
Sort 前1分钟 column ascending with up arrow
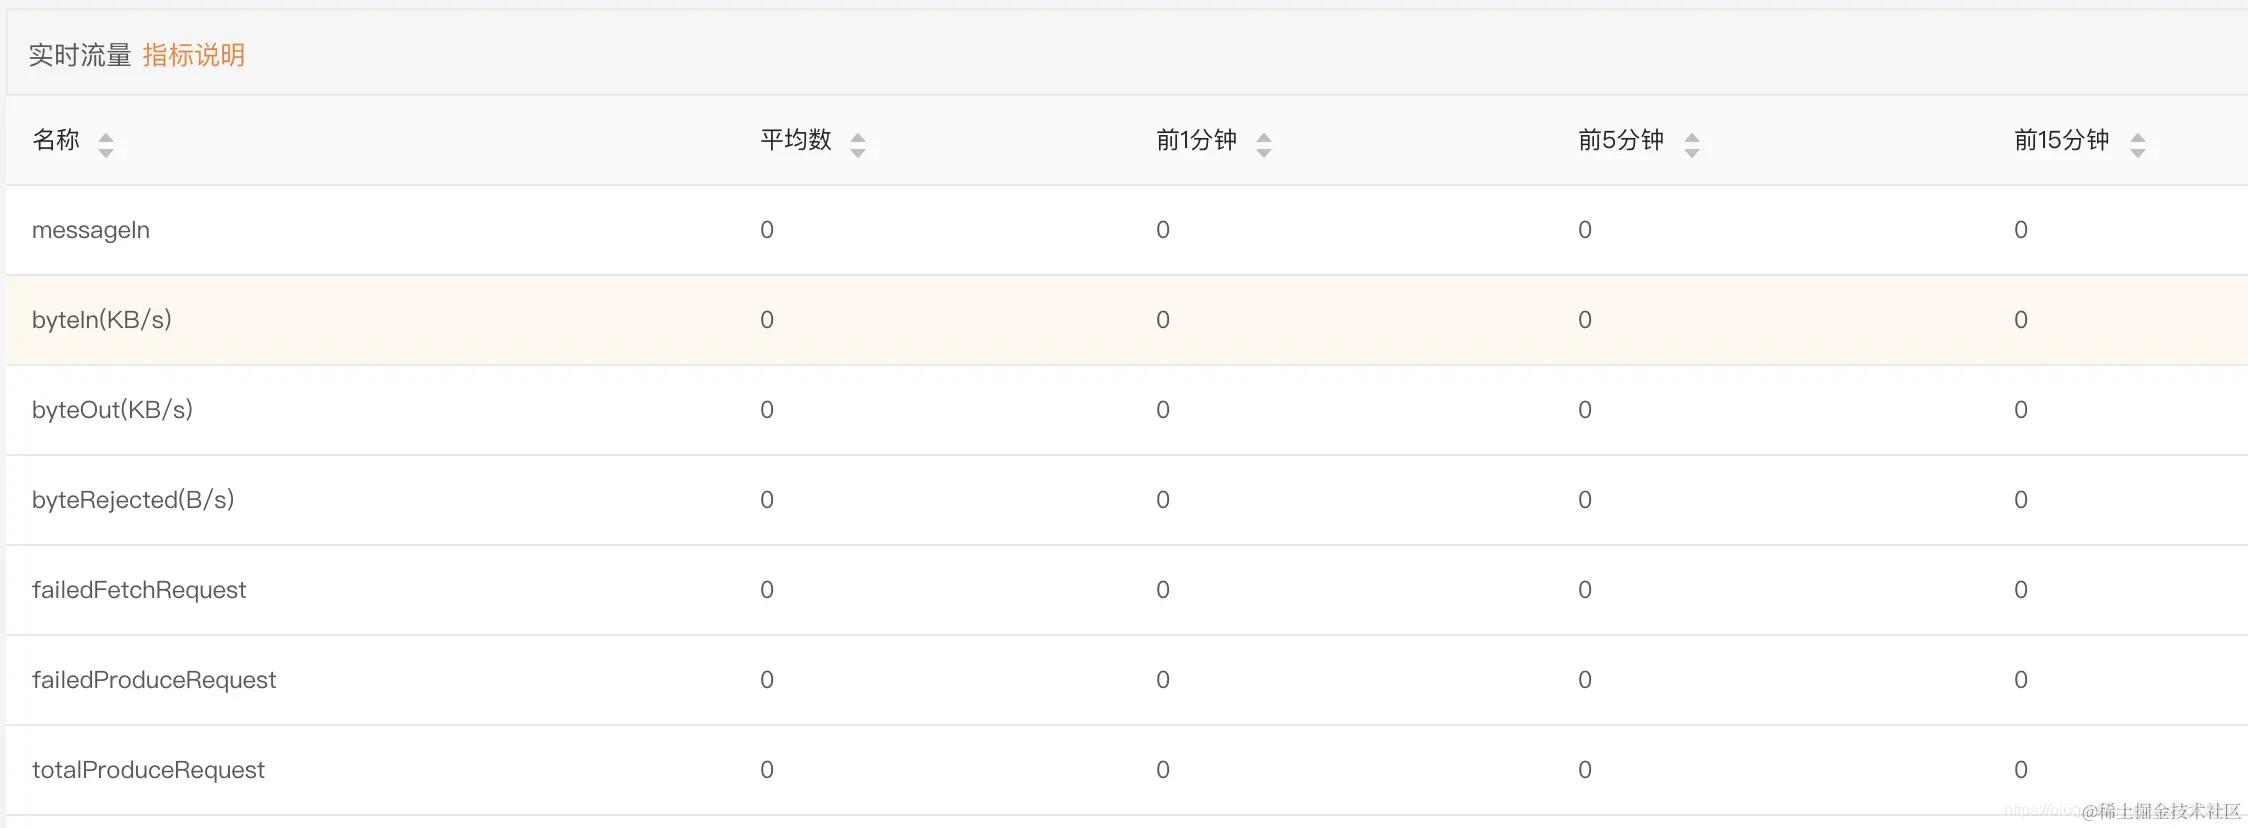[1265, 135]
